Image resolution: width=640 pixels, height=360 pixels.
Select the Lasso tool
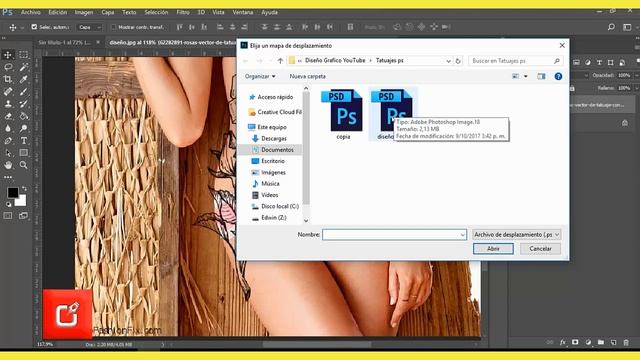pos(8,67)
